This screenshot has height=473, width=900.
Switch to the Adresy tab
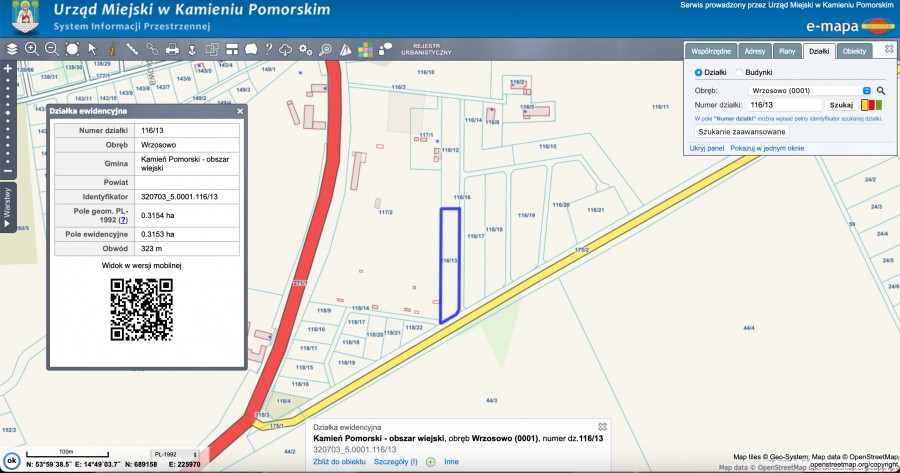pos(755,50)
